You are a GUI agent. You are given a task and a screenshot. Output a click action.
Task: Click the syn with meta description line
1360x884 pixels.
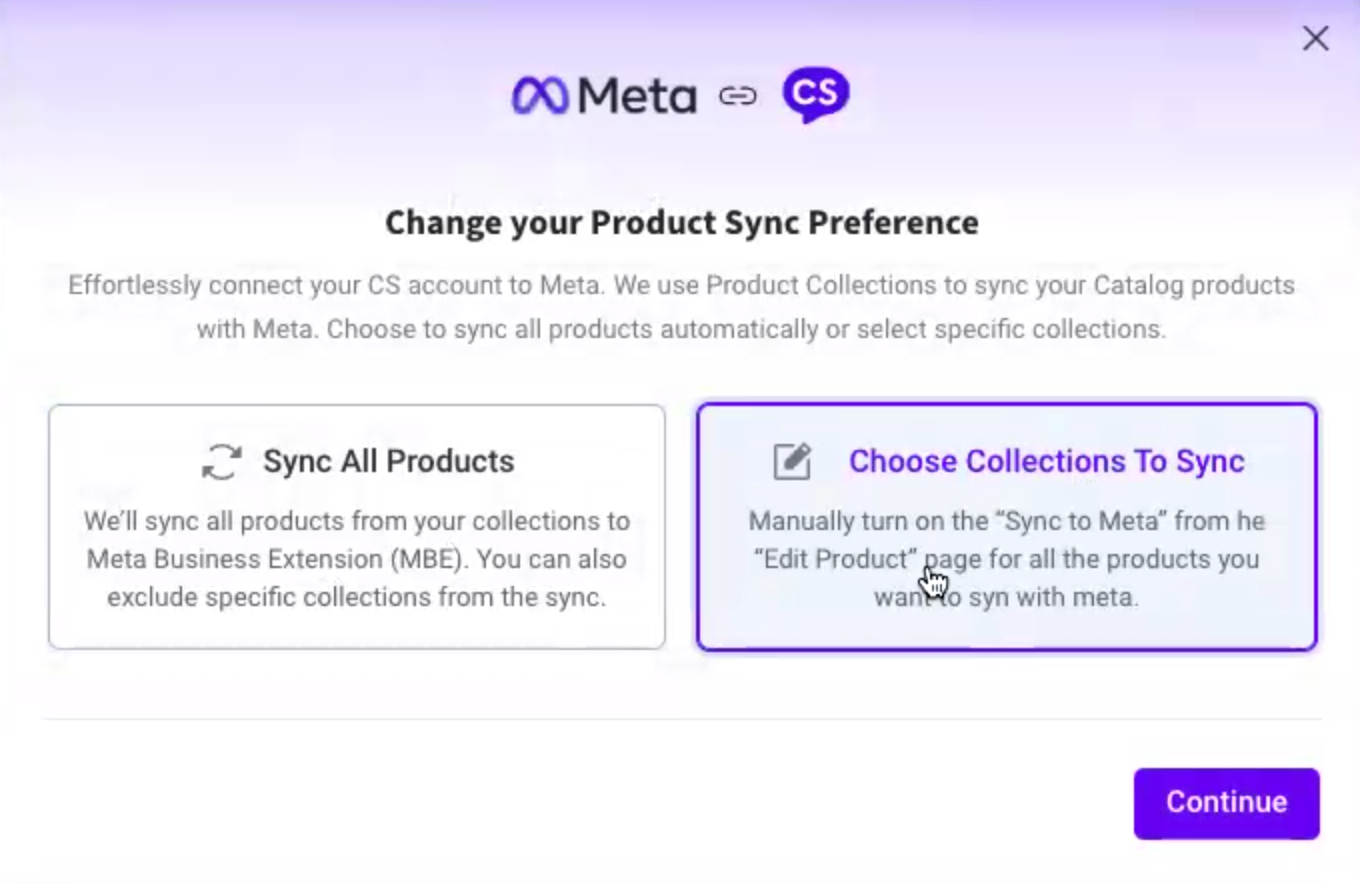pyautogui.click(x=1006, y=597)
